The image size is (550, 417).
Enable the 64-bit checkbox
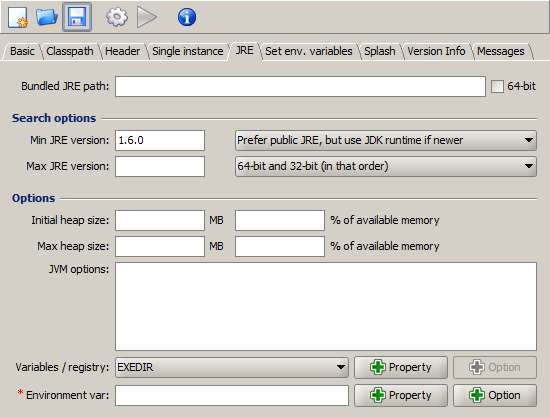[x=497, y=86]
